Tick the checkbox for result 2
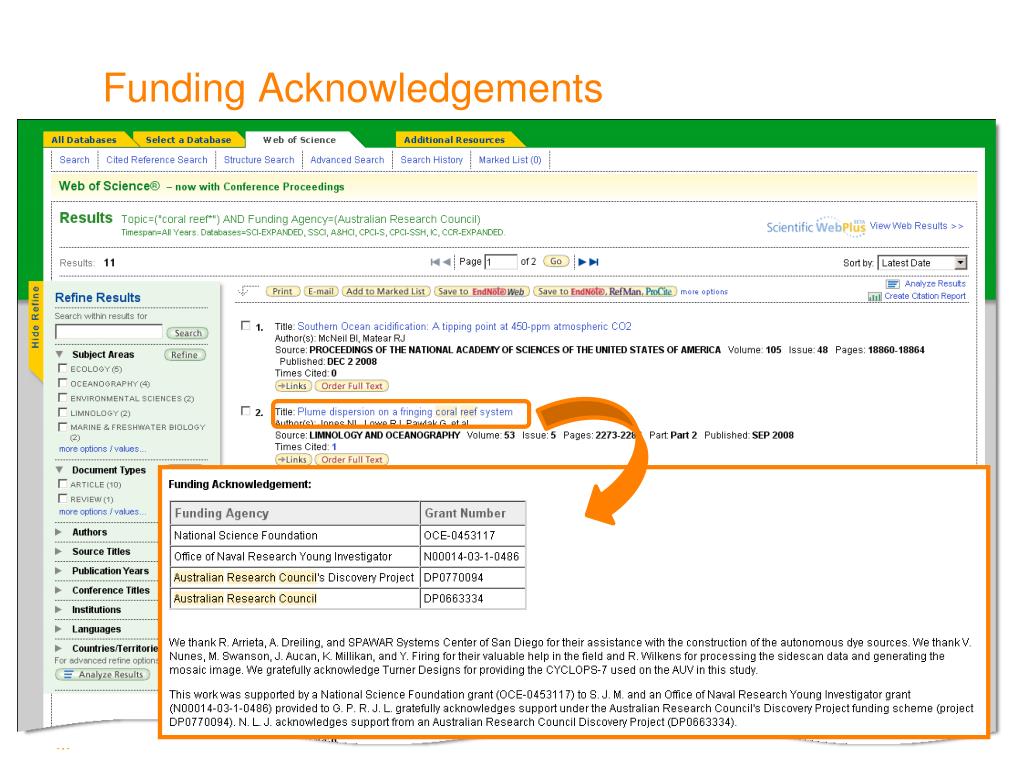Image resolution: width=1024 pixels, height=768 pixels. point(246,411)
